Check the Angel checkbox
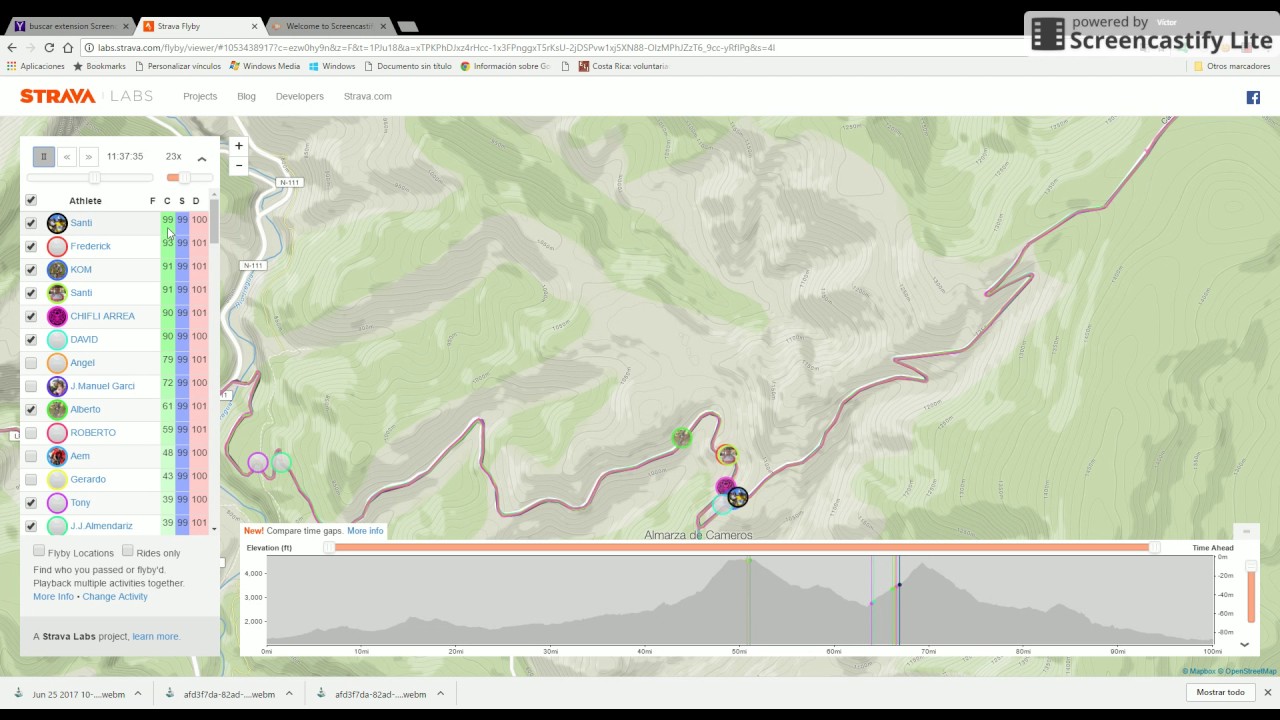The width and height of the screenshot is (1280, 720). [31, 363]
